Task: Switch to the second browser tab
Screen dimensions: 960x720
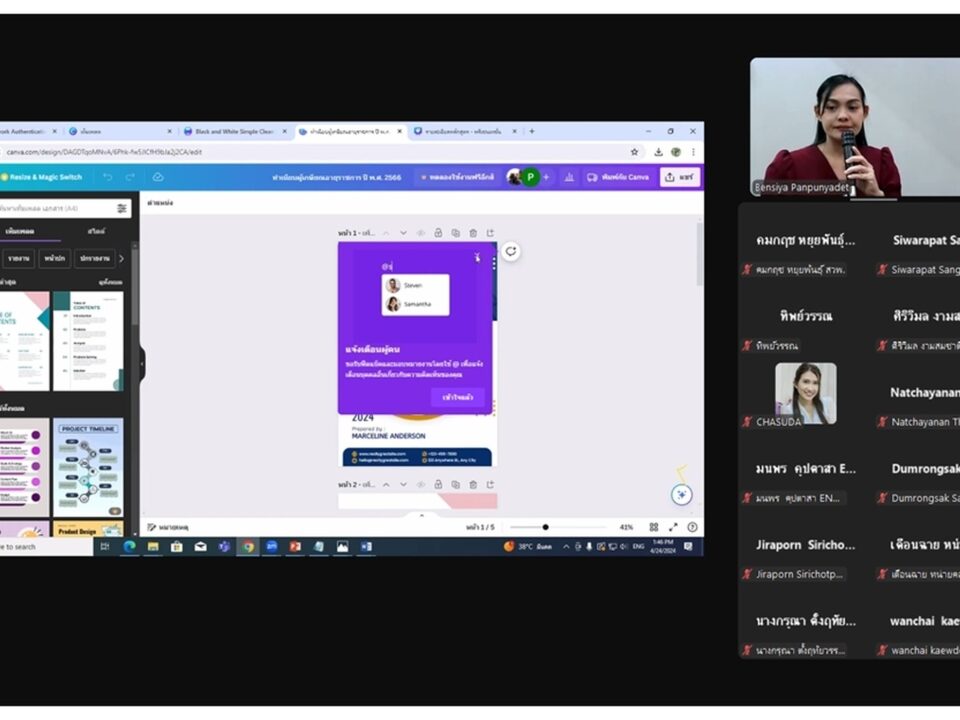Action: 119,131
